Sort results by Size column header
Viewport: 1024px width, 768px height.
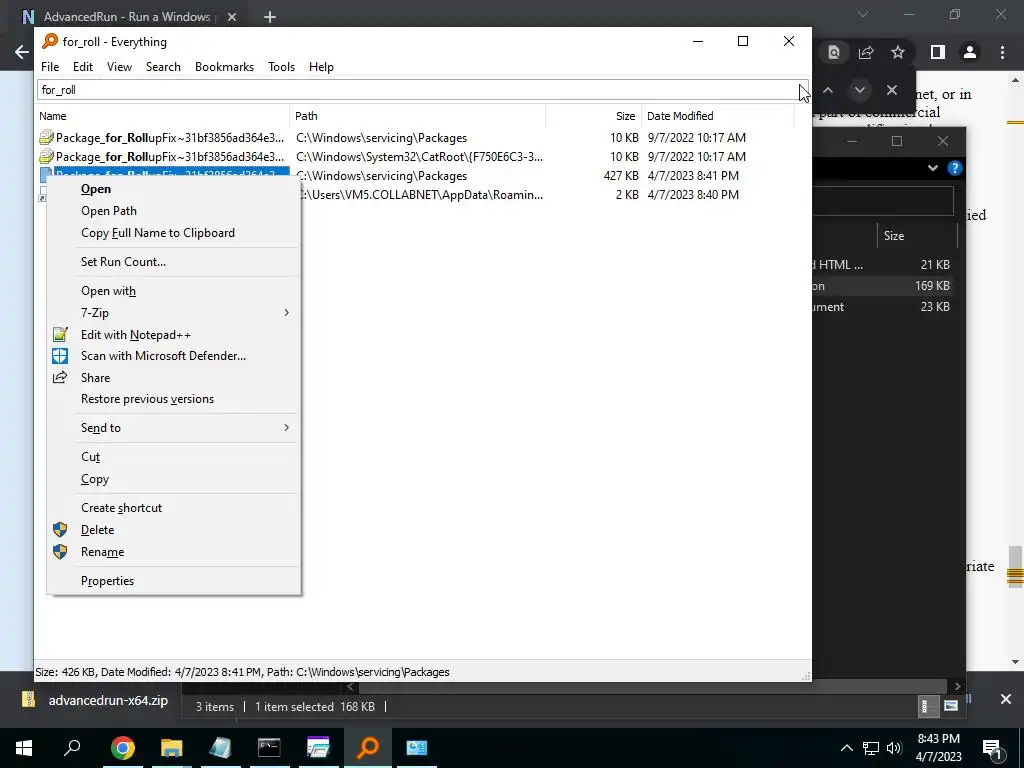click(x=594, y=116)
